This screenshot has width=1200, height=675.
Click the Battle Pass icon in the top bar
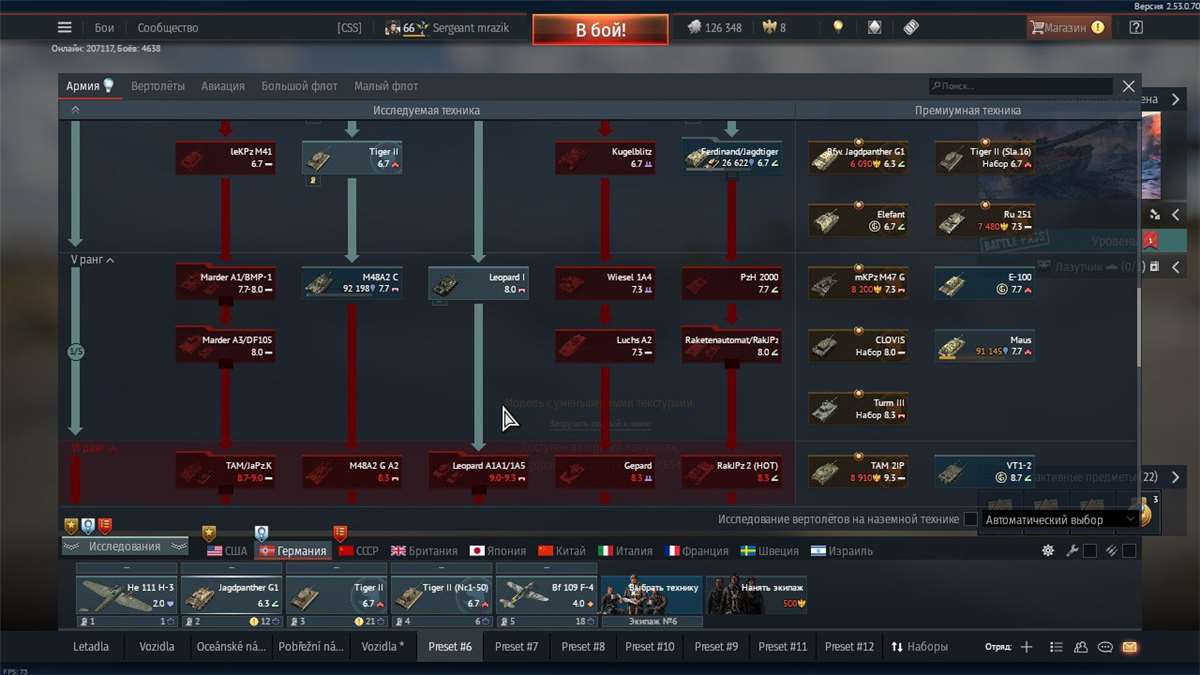910,27
